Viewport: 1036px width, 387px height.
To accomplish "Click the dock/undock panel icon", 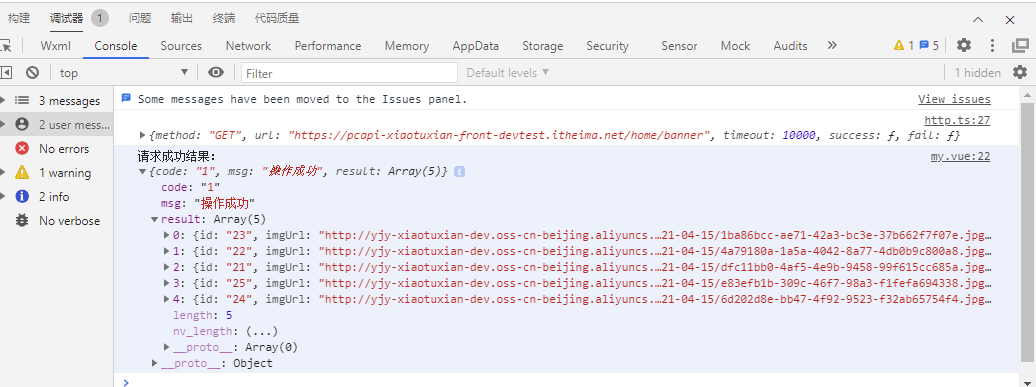I will (x=1020, y=45).
